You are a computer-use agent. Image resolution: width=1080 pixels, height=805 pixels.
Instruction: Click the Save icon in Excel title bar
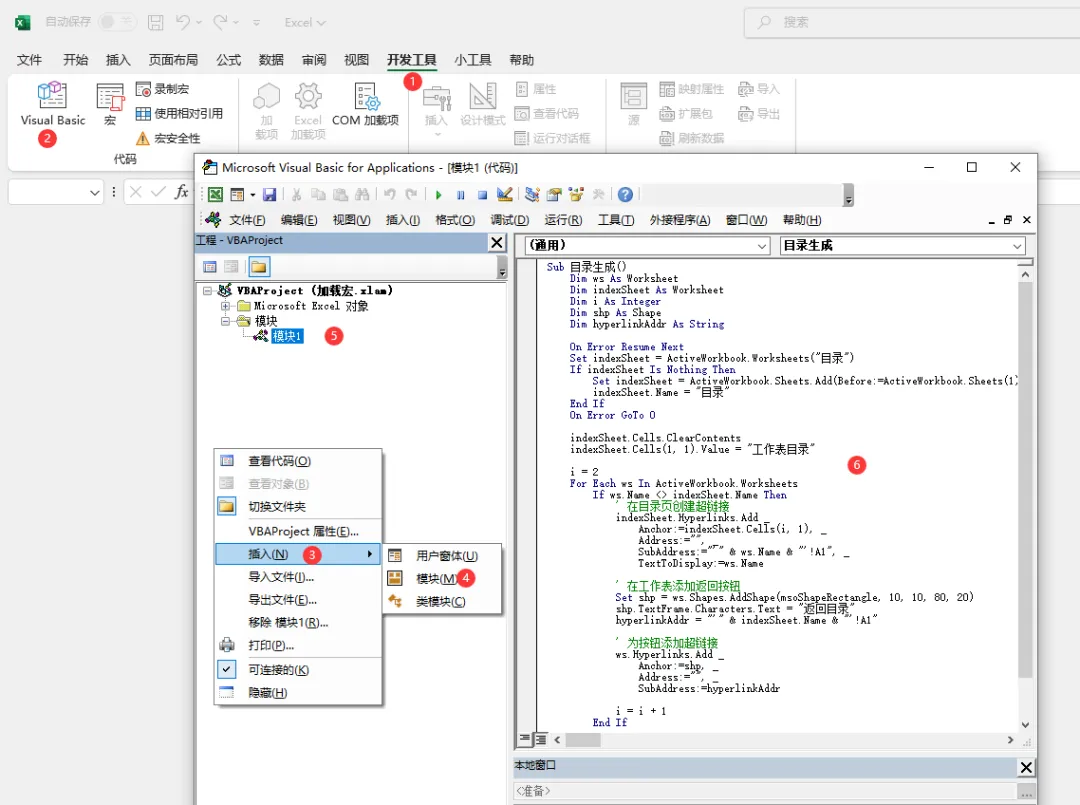click(x=156, y=22)
